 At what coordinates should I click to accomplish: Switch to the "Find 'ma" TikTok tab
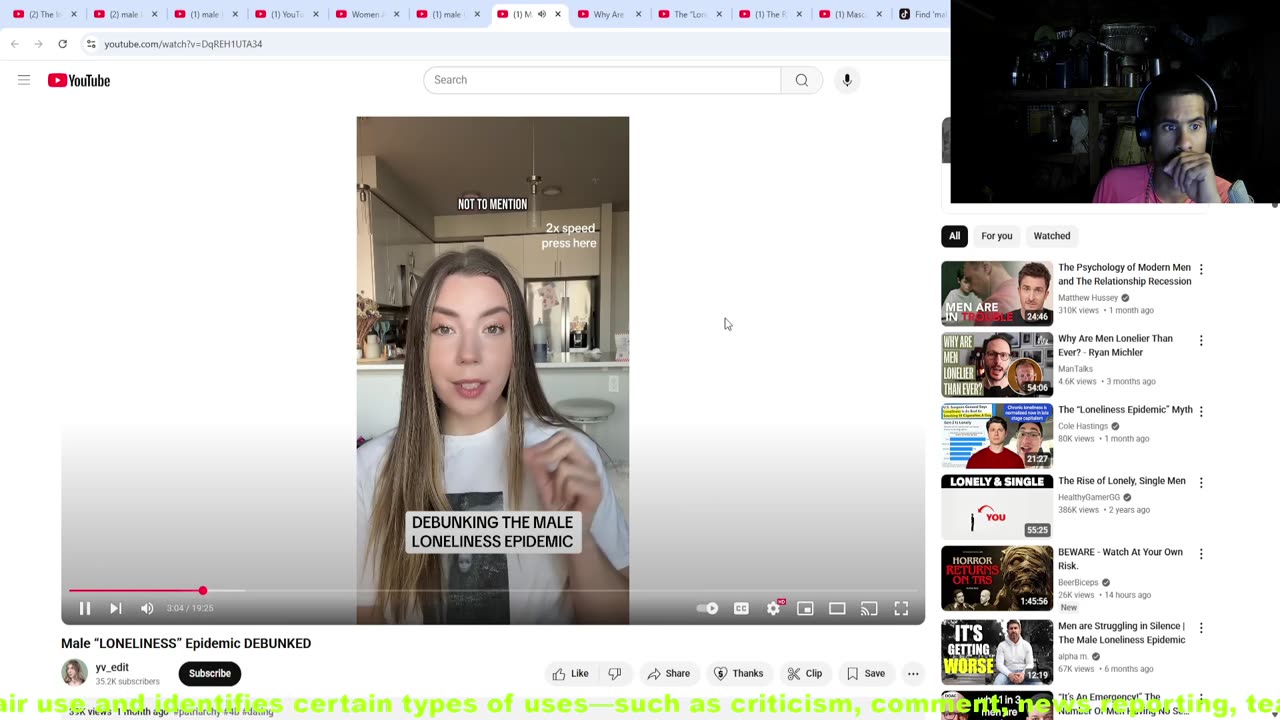click(x=921, y=14)
